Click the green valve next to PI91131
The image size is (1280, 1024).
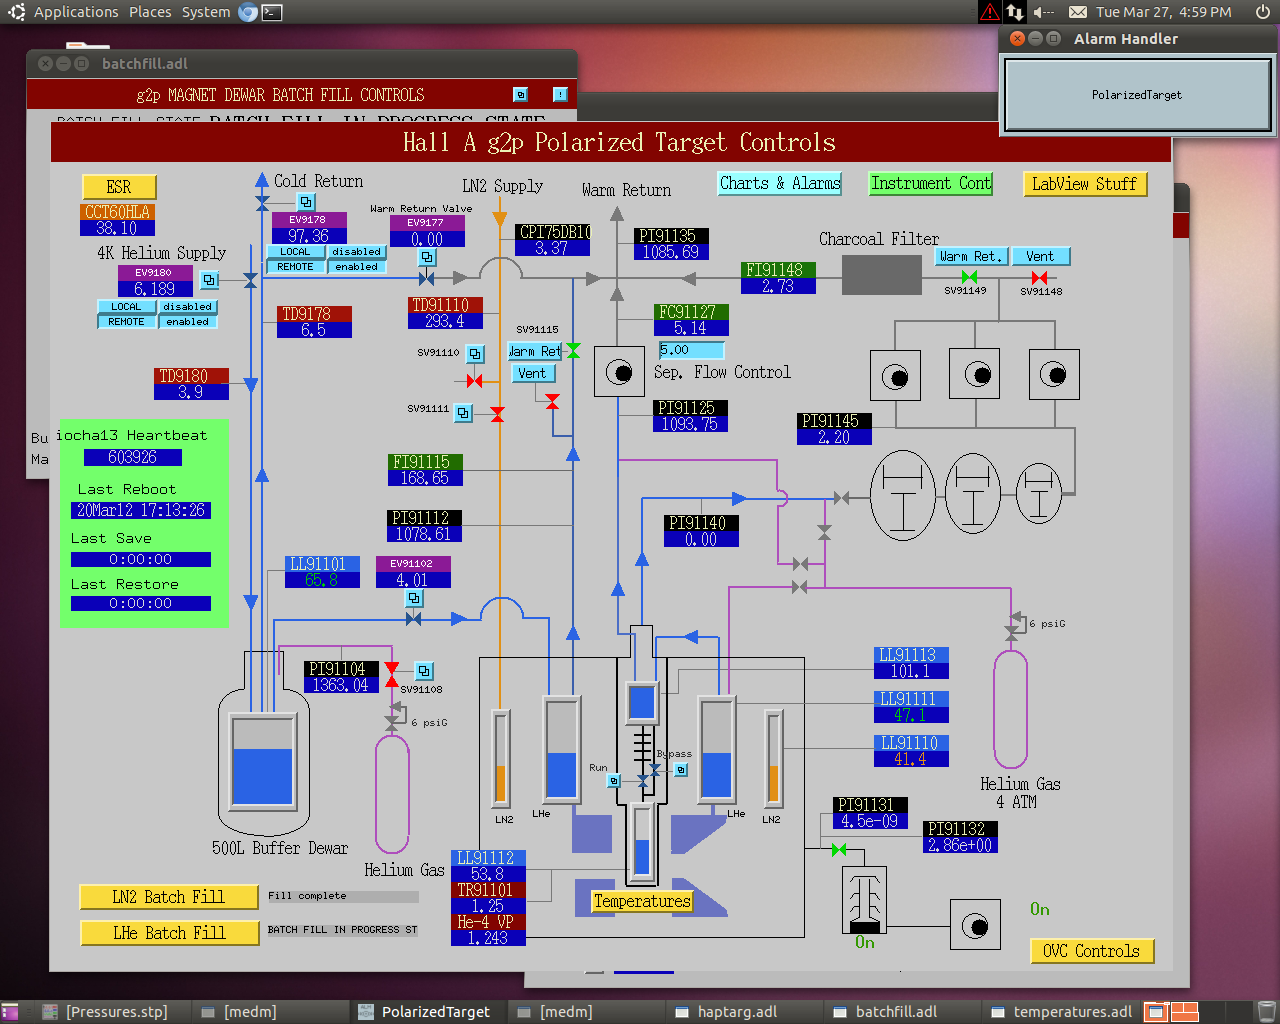839,850
